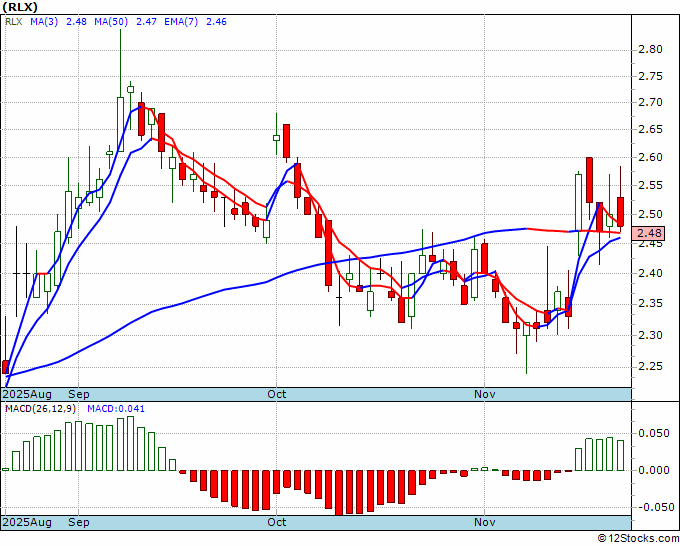Click the 2.60 price axis label
Viewport: 680px width, 546px height.
point(651,157)
